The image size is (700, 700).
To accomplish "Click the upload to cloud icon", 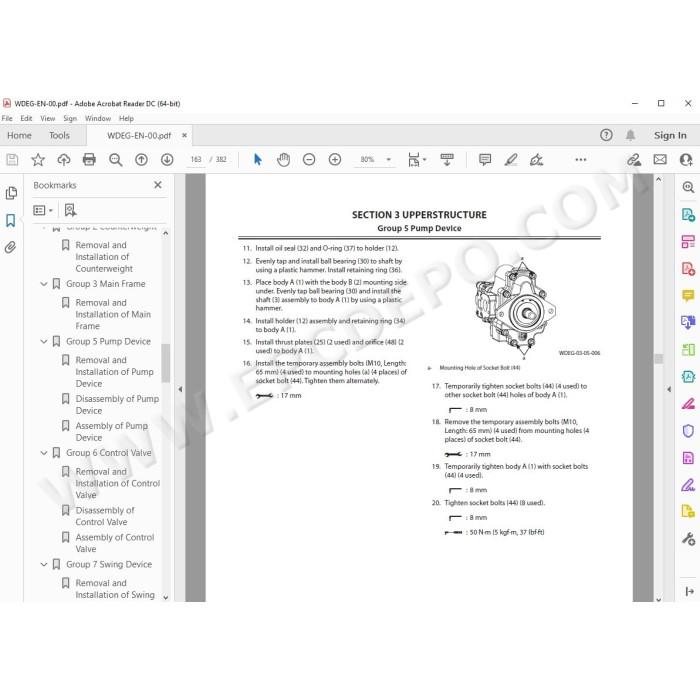I will (64, 159).
